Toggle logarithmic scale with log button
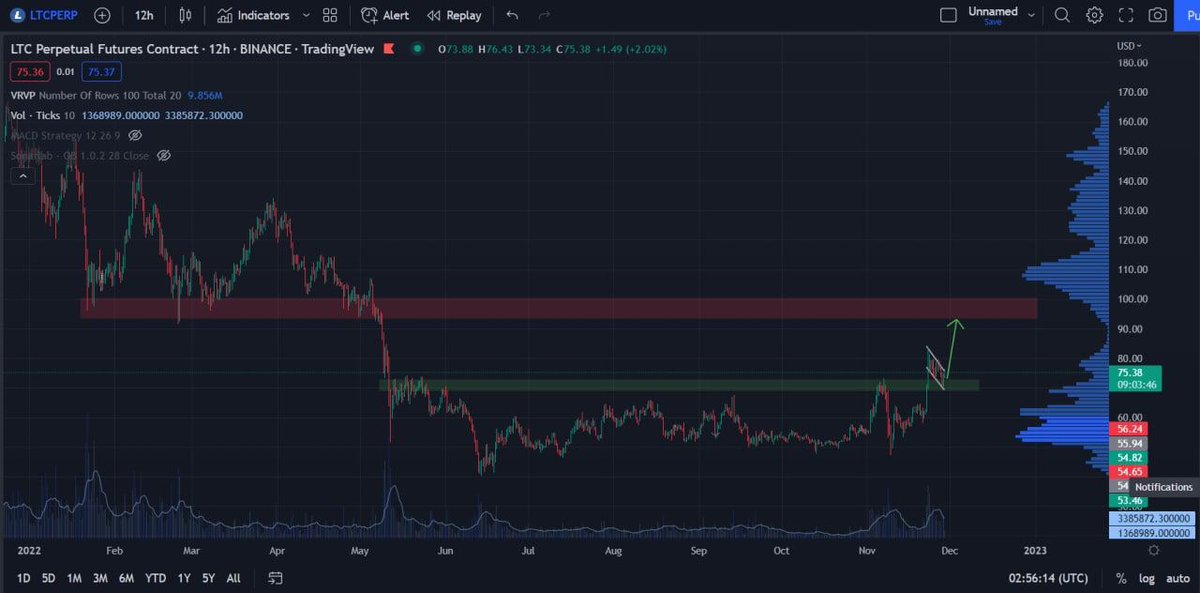This screenshot has height=593, width=1200. click(1147, 578)
